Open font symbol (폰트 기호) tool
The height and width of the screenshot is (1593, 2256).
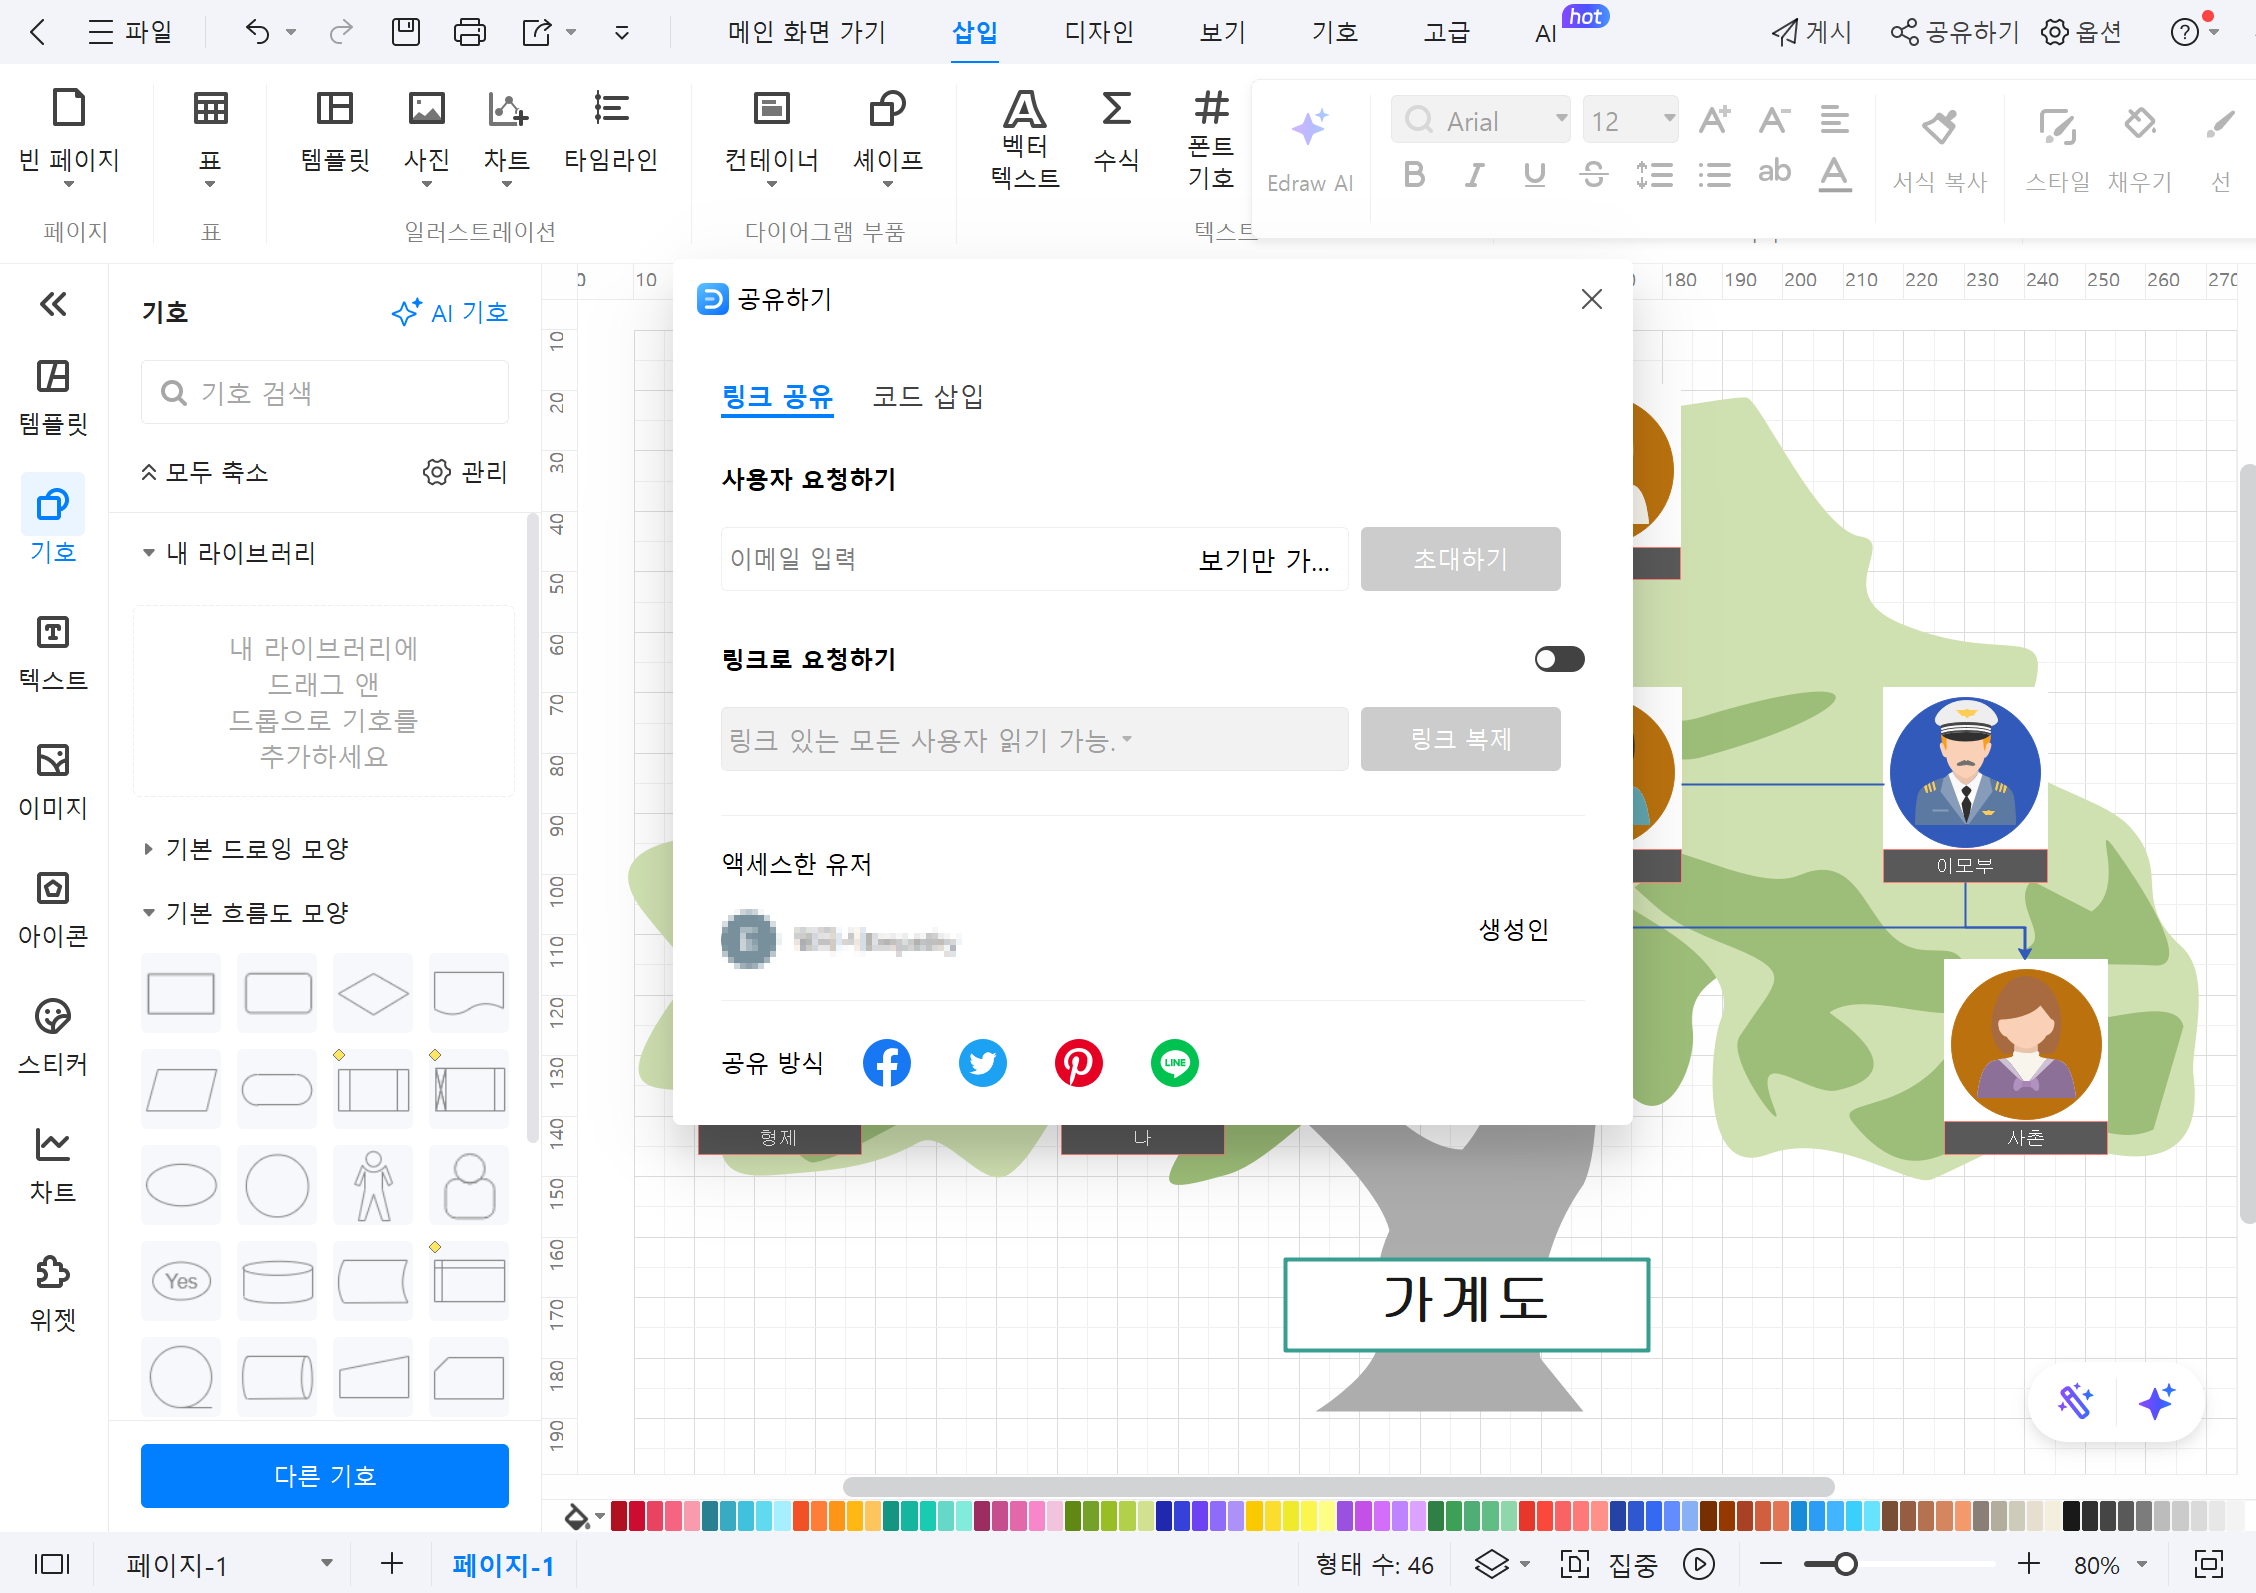(x=1211, y=140)
